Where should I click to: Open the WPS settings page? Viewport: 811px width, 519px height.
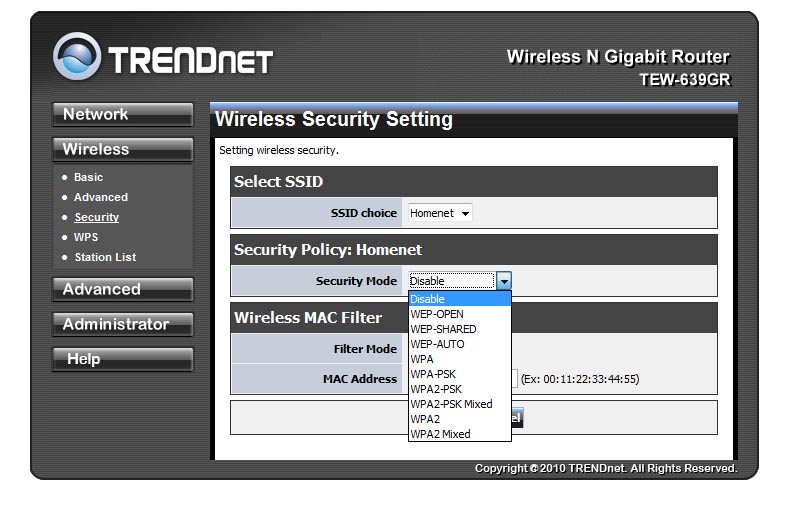pyautogui.click(x=86, y=237)
